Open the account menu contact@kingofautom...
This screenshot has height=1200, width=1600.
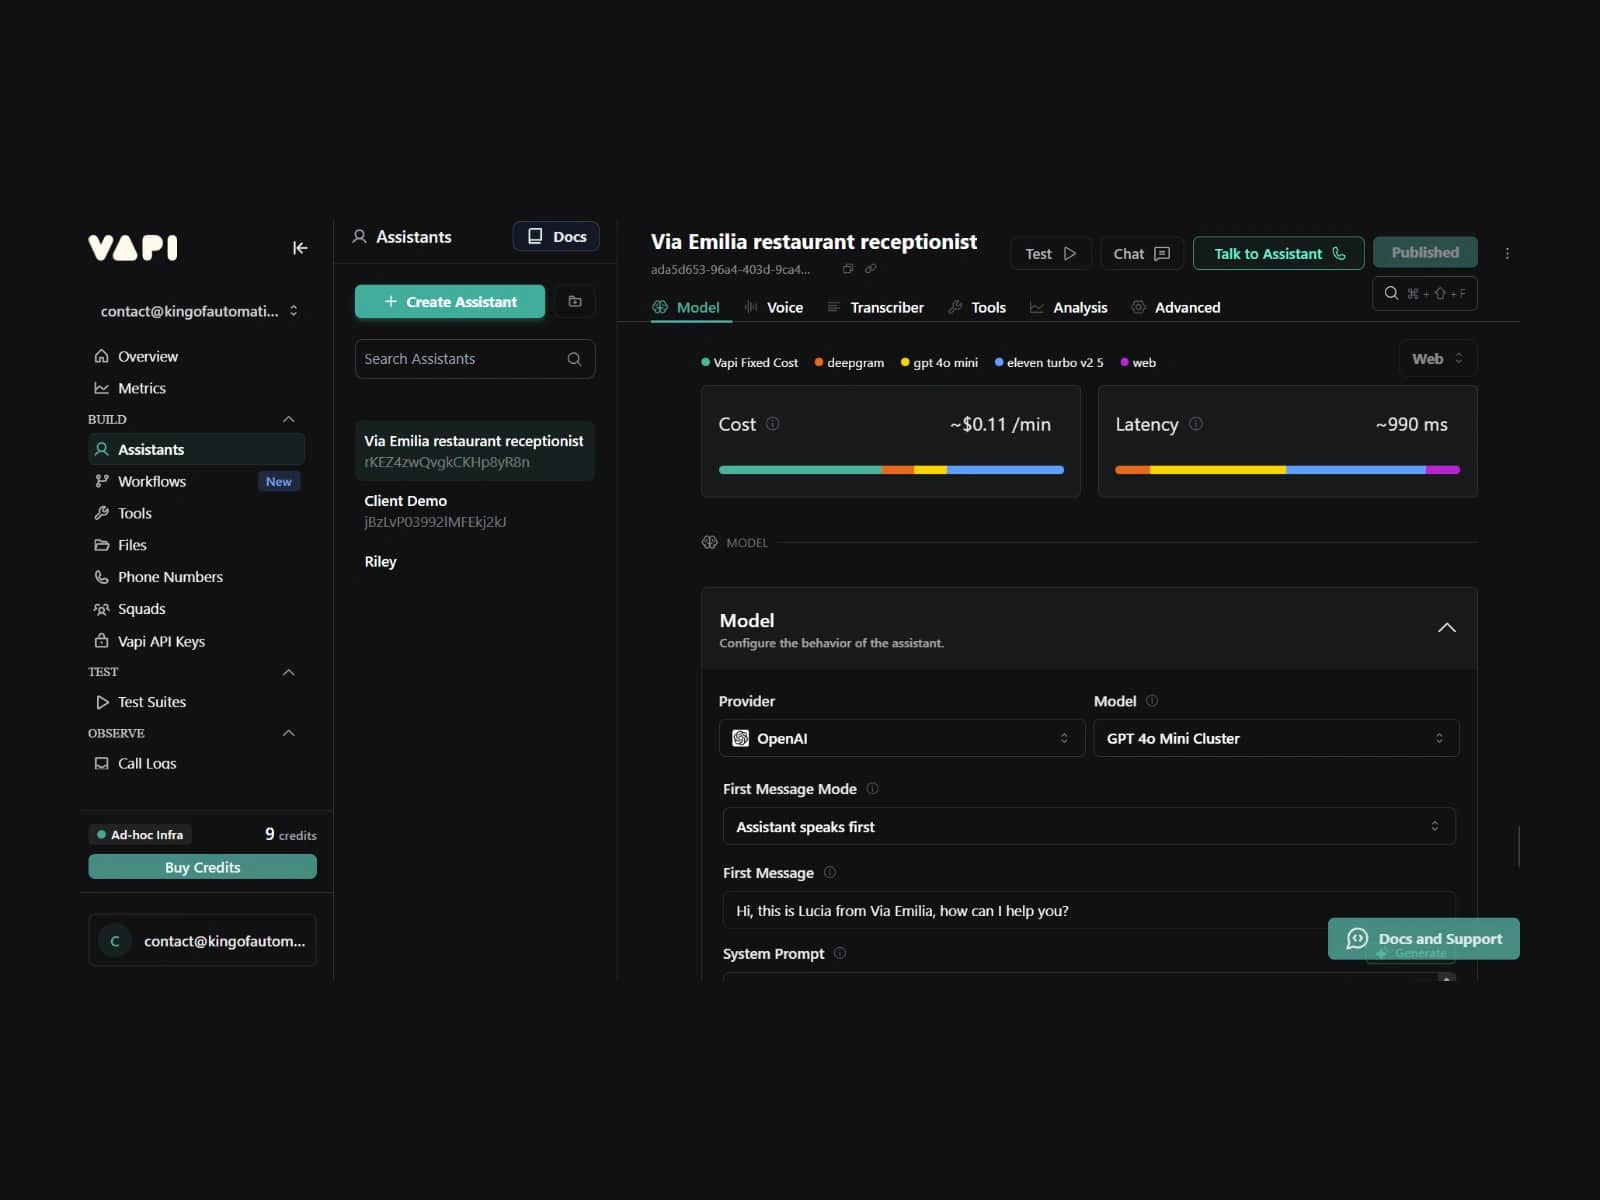202,941
